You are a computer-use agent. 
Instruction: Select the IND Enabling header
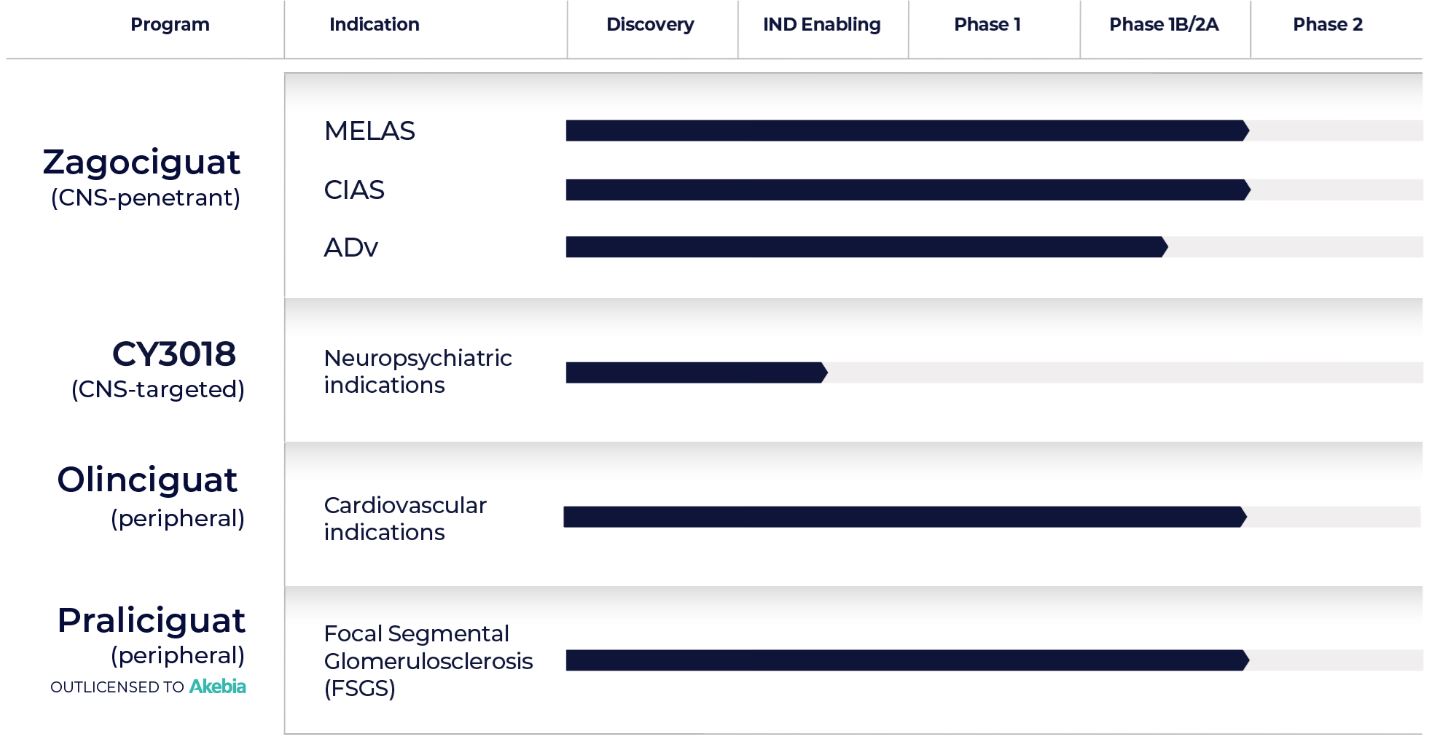(821, 25)
